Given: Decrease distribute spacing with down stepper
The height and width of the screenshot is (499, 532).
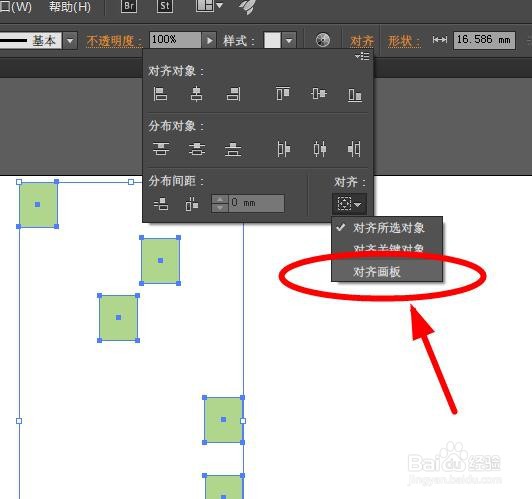Looking at the screenshot, I should point(220,208).
